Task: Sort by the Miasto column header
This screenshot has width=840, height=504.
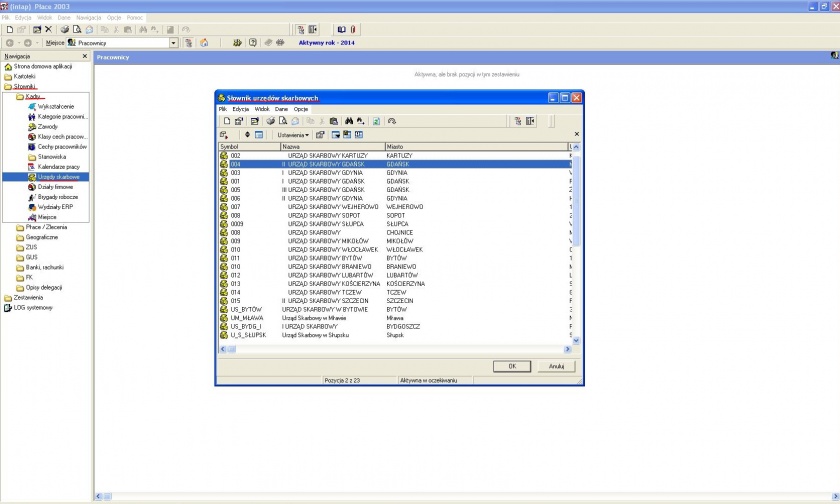Action: tap(476, 147)
